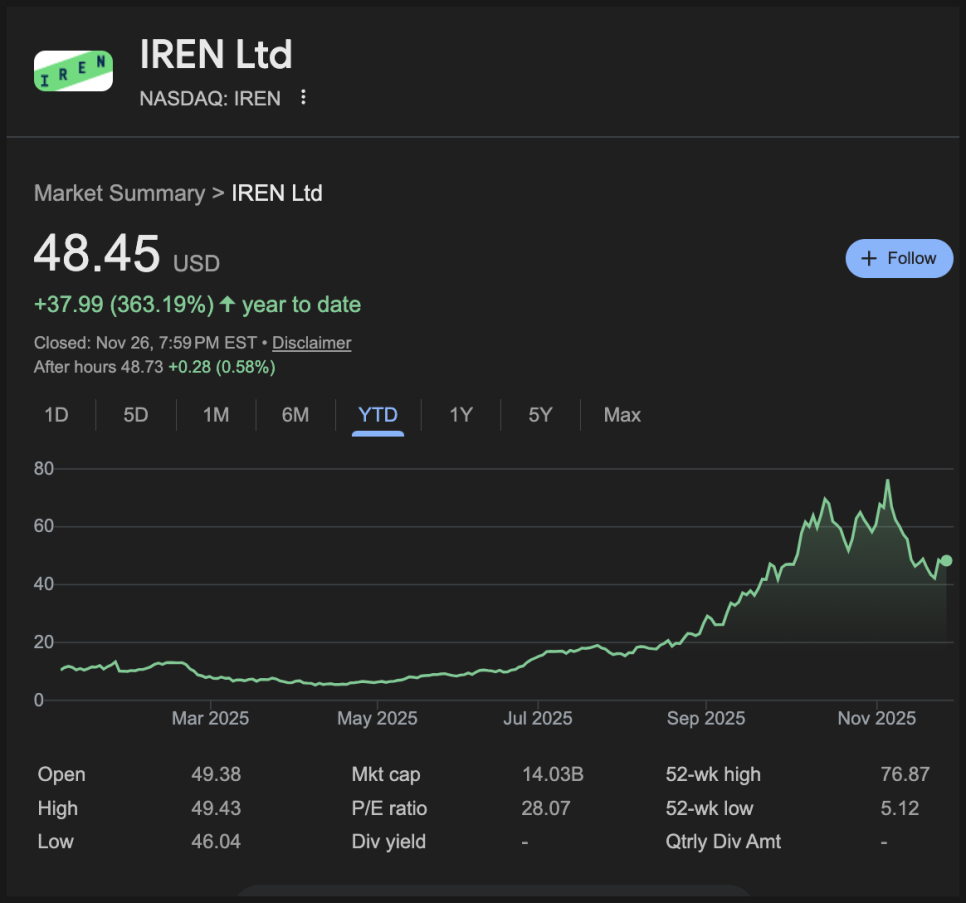Click the 'May 2025' axis label
Screen dimensions: 966x903
coord(377,718)
